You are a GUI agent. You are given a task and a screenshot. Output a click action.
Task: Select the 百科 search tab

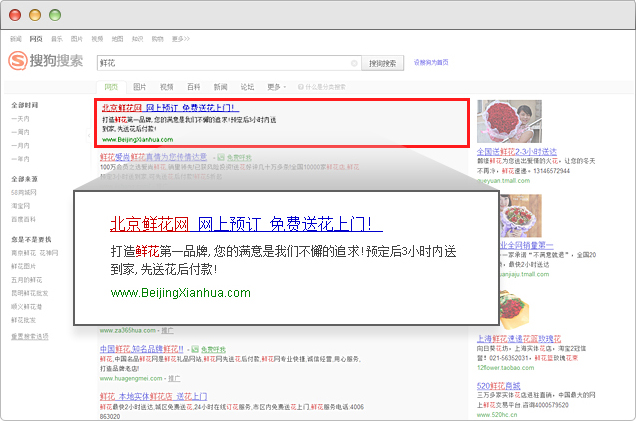pyautogui.click(x=193, y=87)
